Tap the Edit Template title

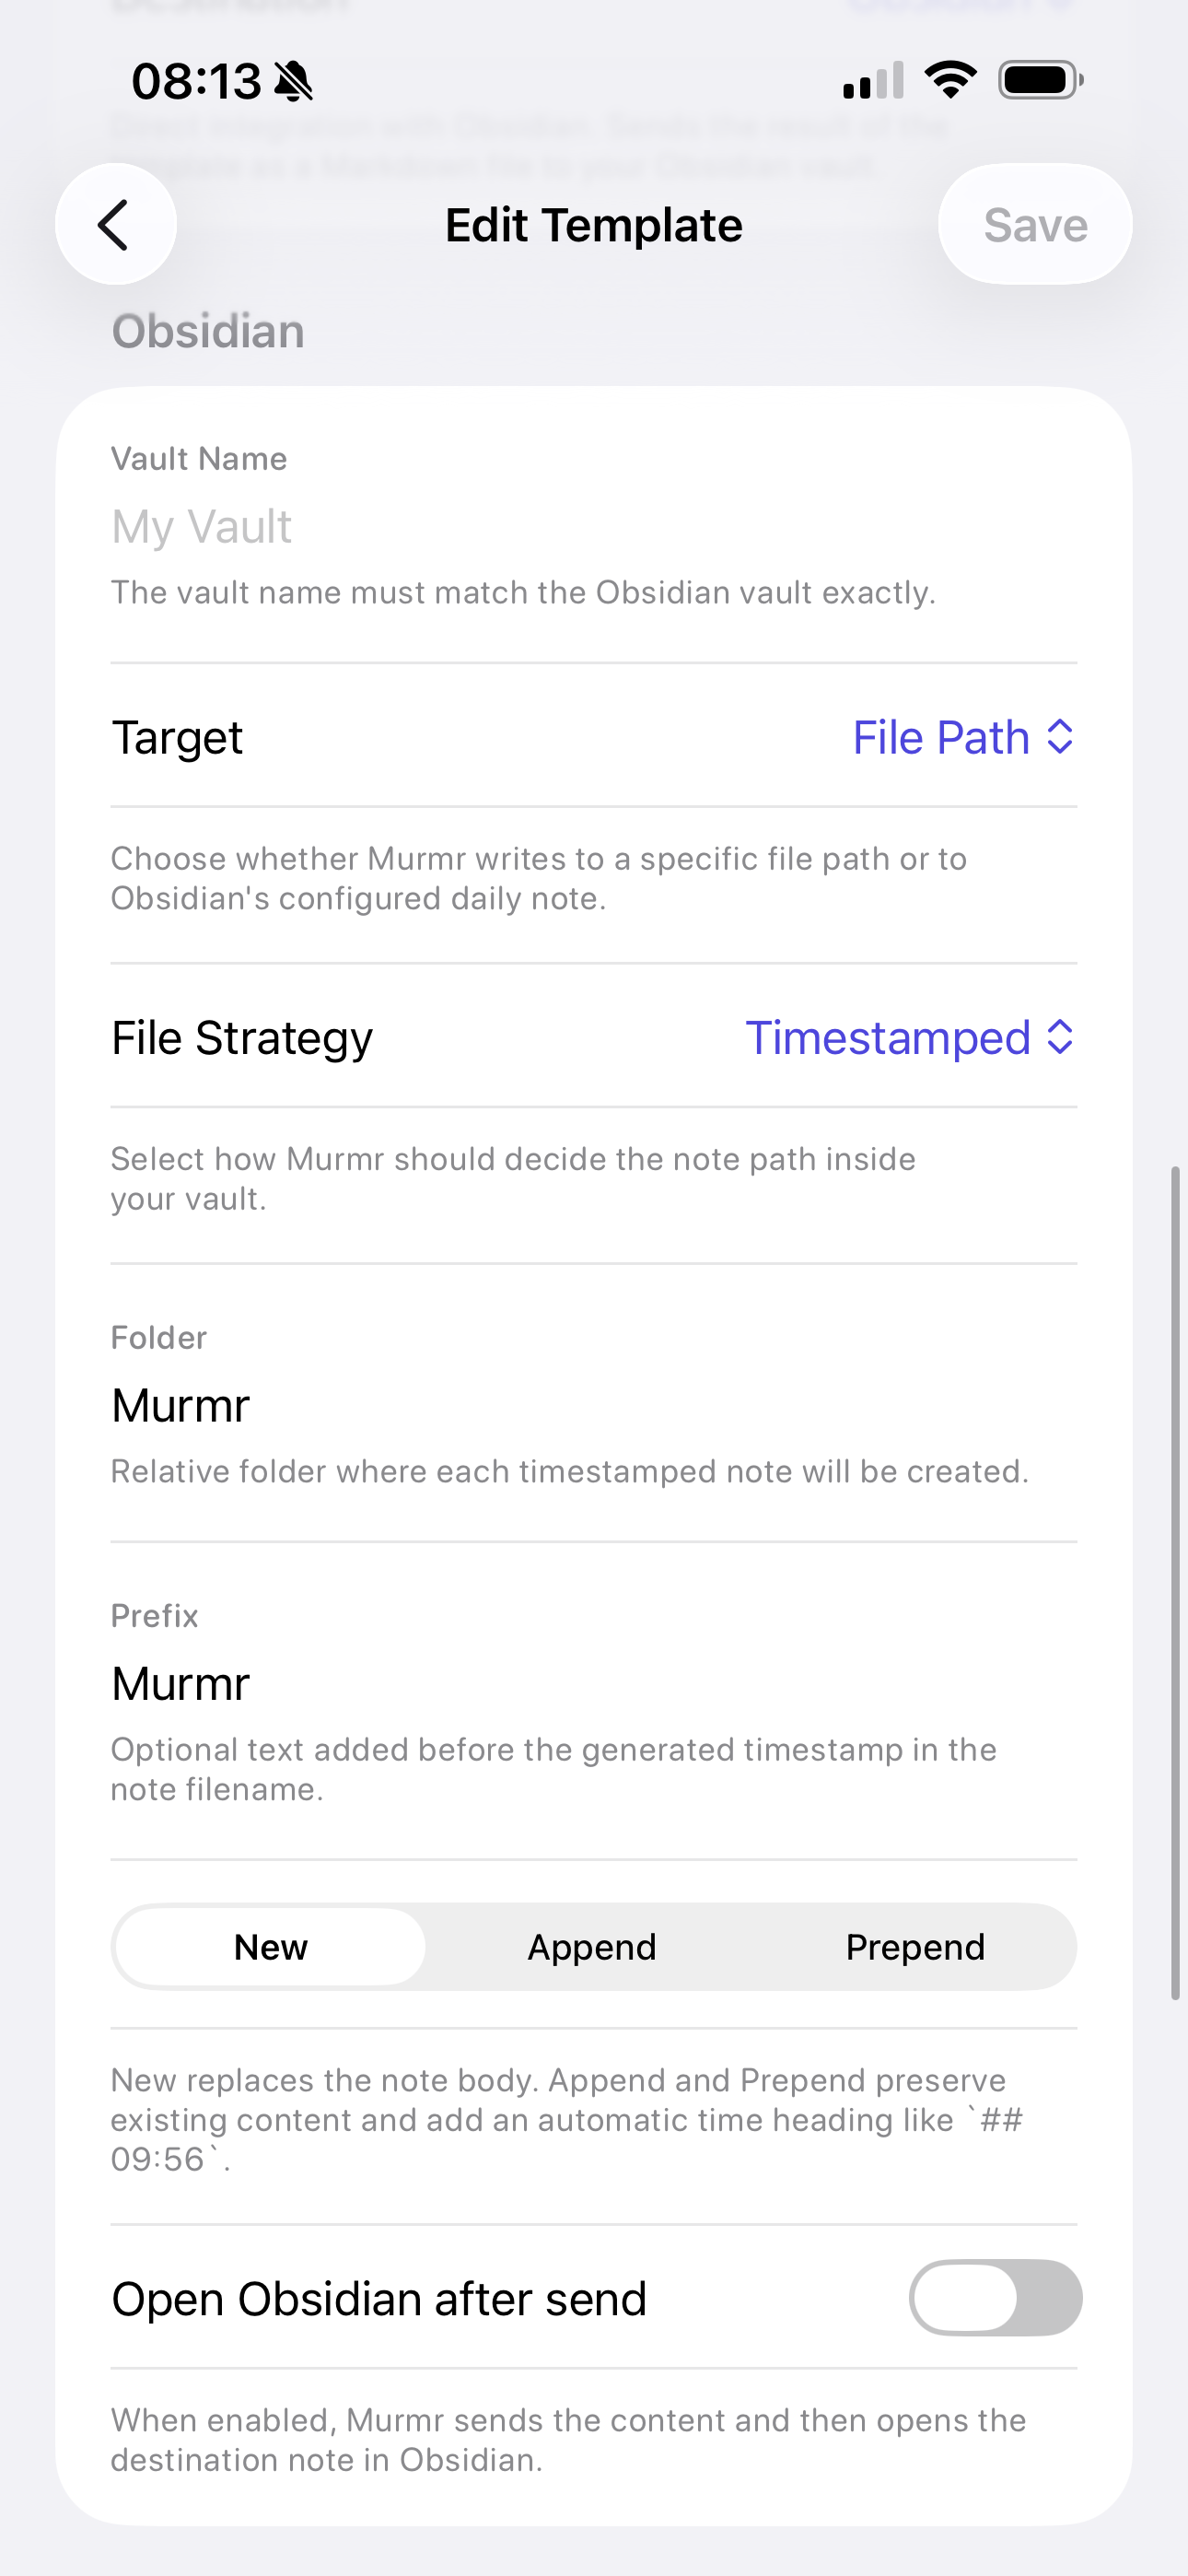pos(594,225)
